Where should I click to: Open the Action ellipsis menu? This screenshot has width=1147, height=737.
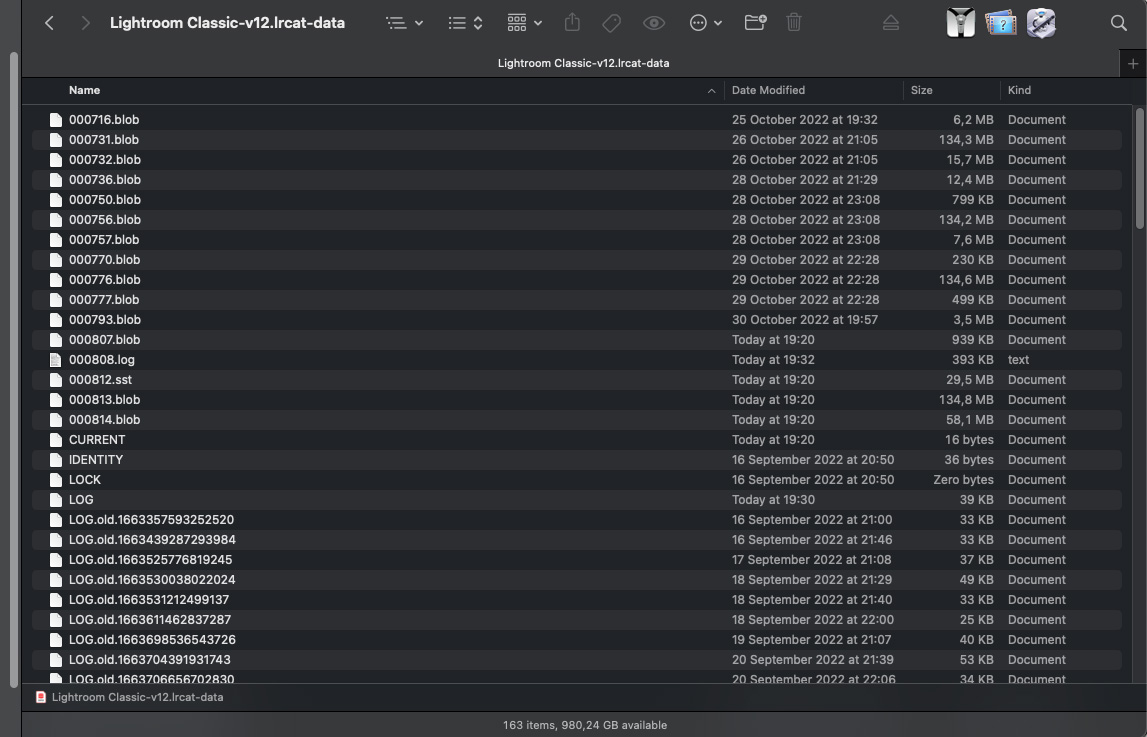(705, 23)
